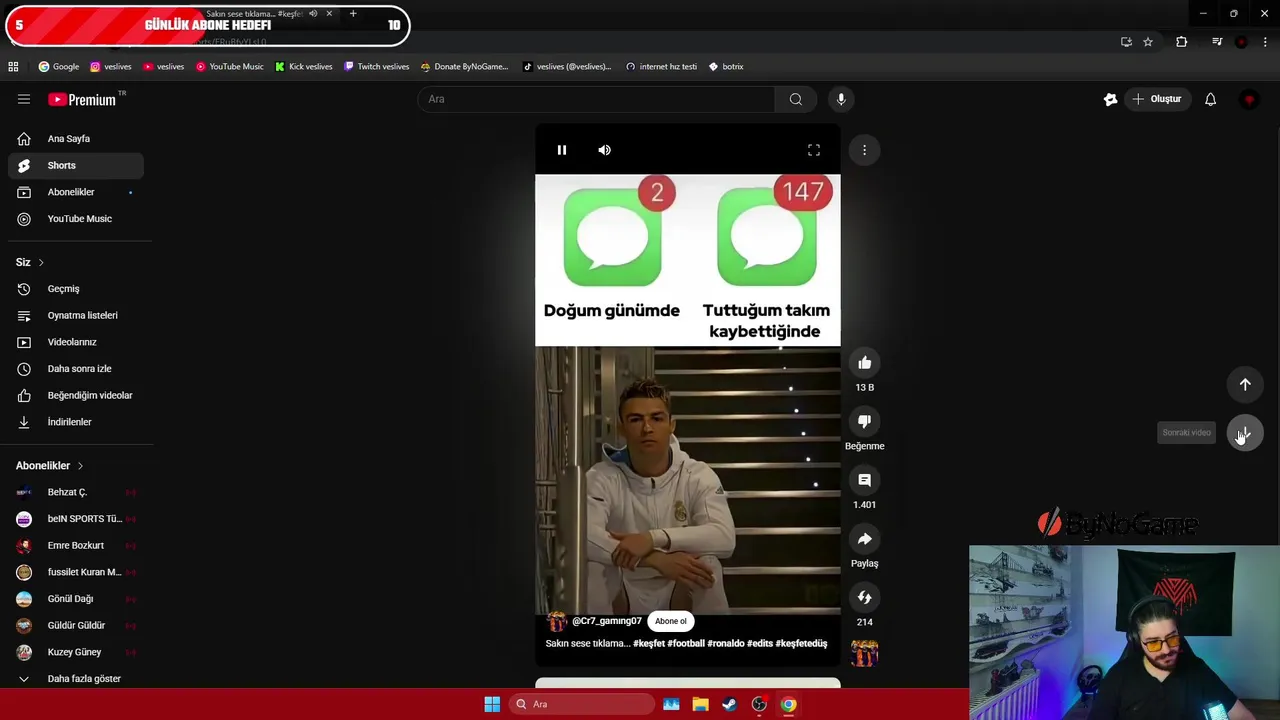
Task: Open Daha sonra izle list
Action: (x=76, y=369)
